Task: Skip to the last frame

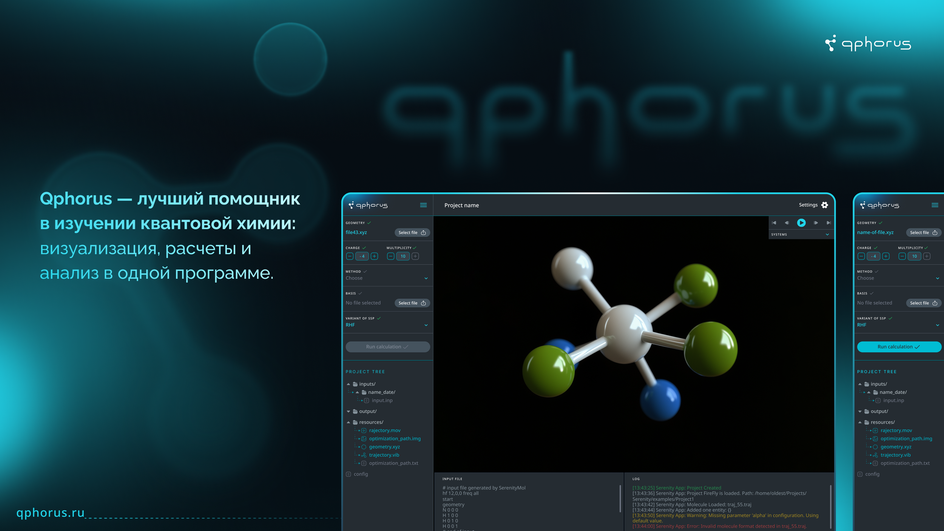Action: coord(828,223)
